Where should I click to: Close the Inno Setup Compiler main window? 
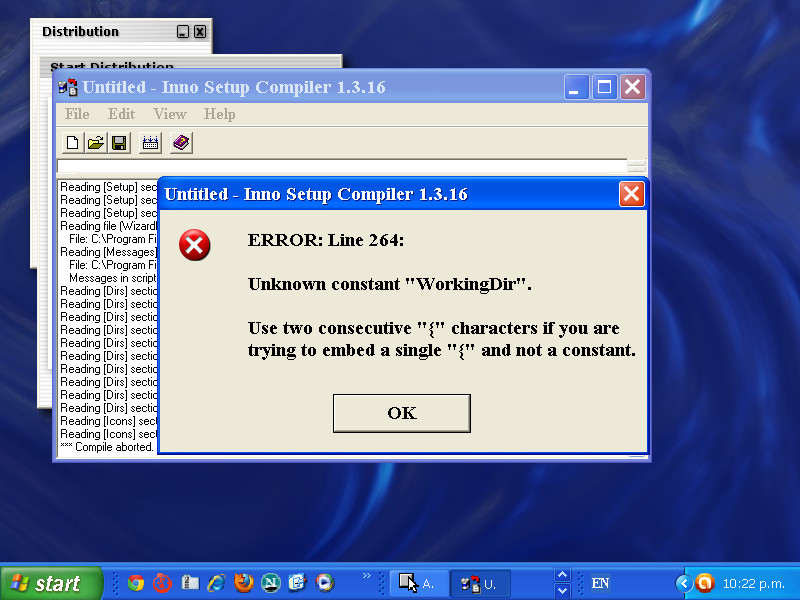tap(633, 87)
